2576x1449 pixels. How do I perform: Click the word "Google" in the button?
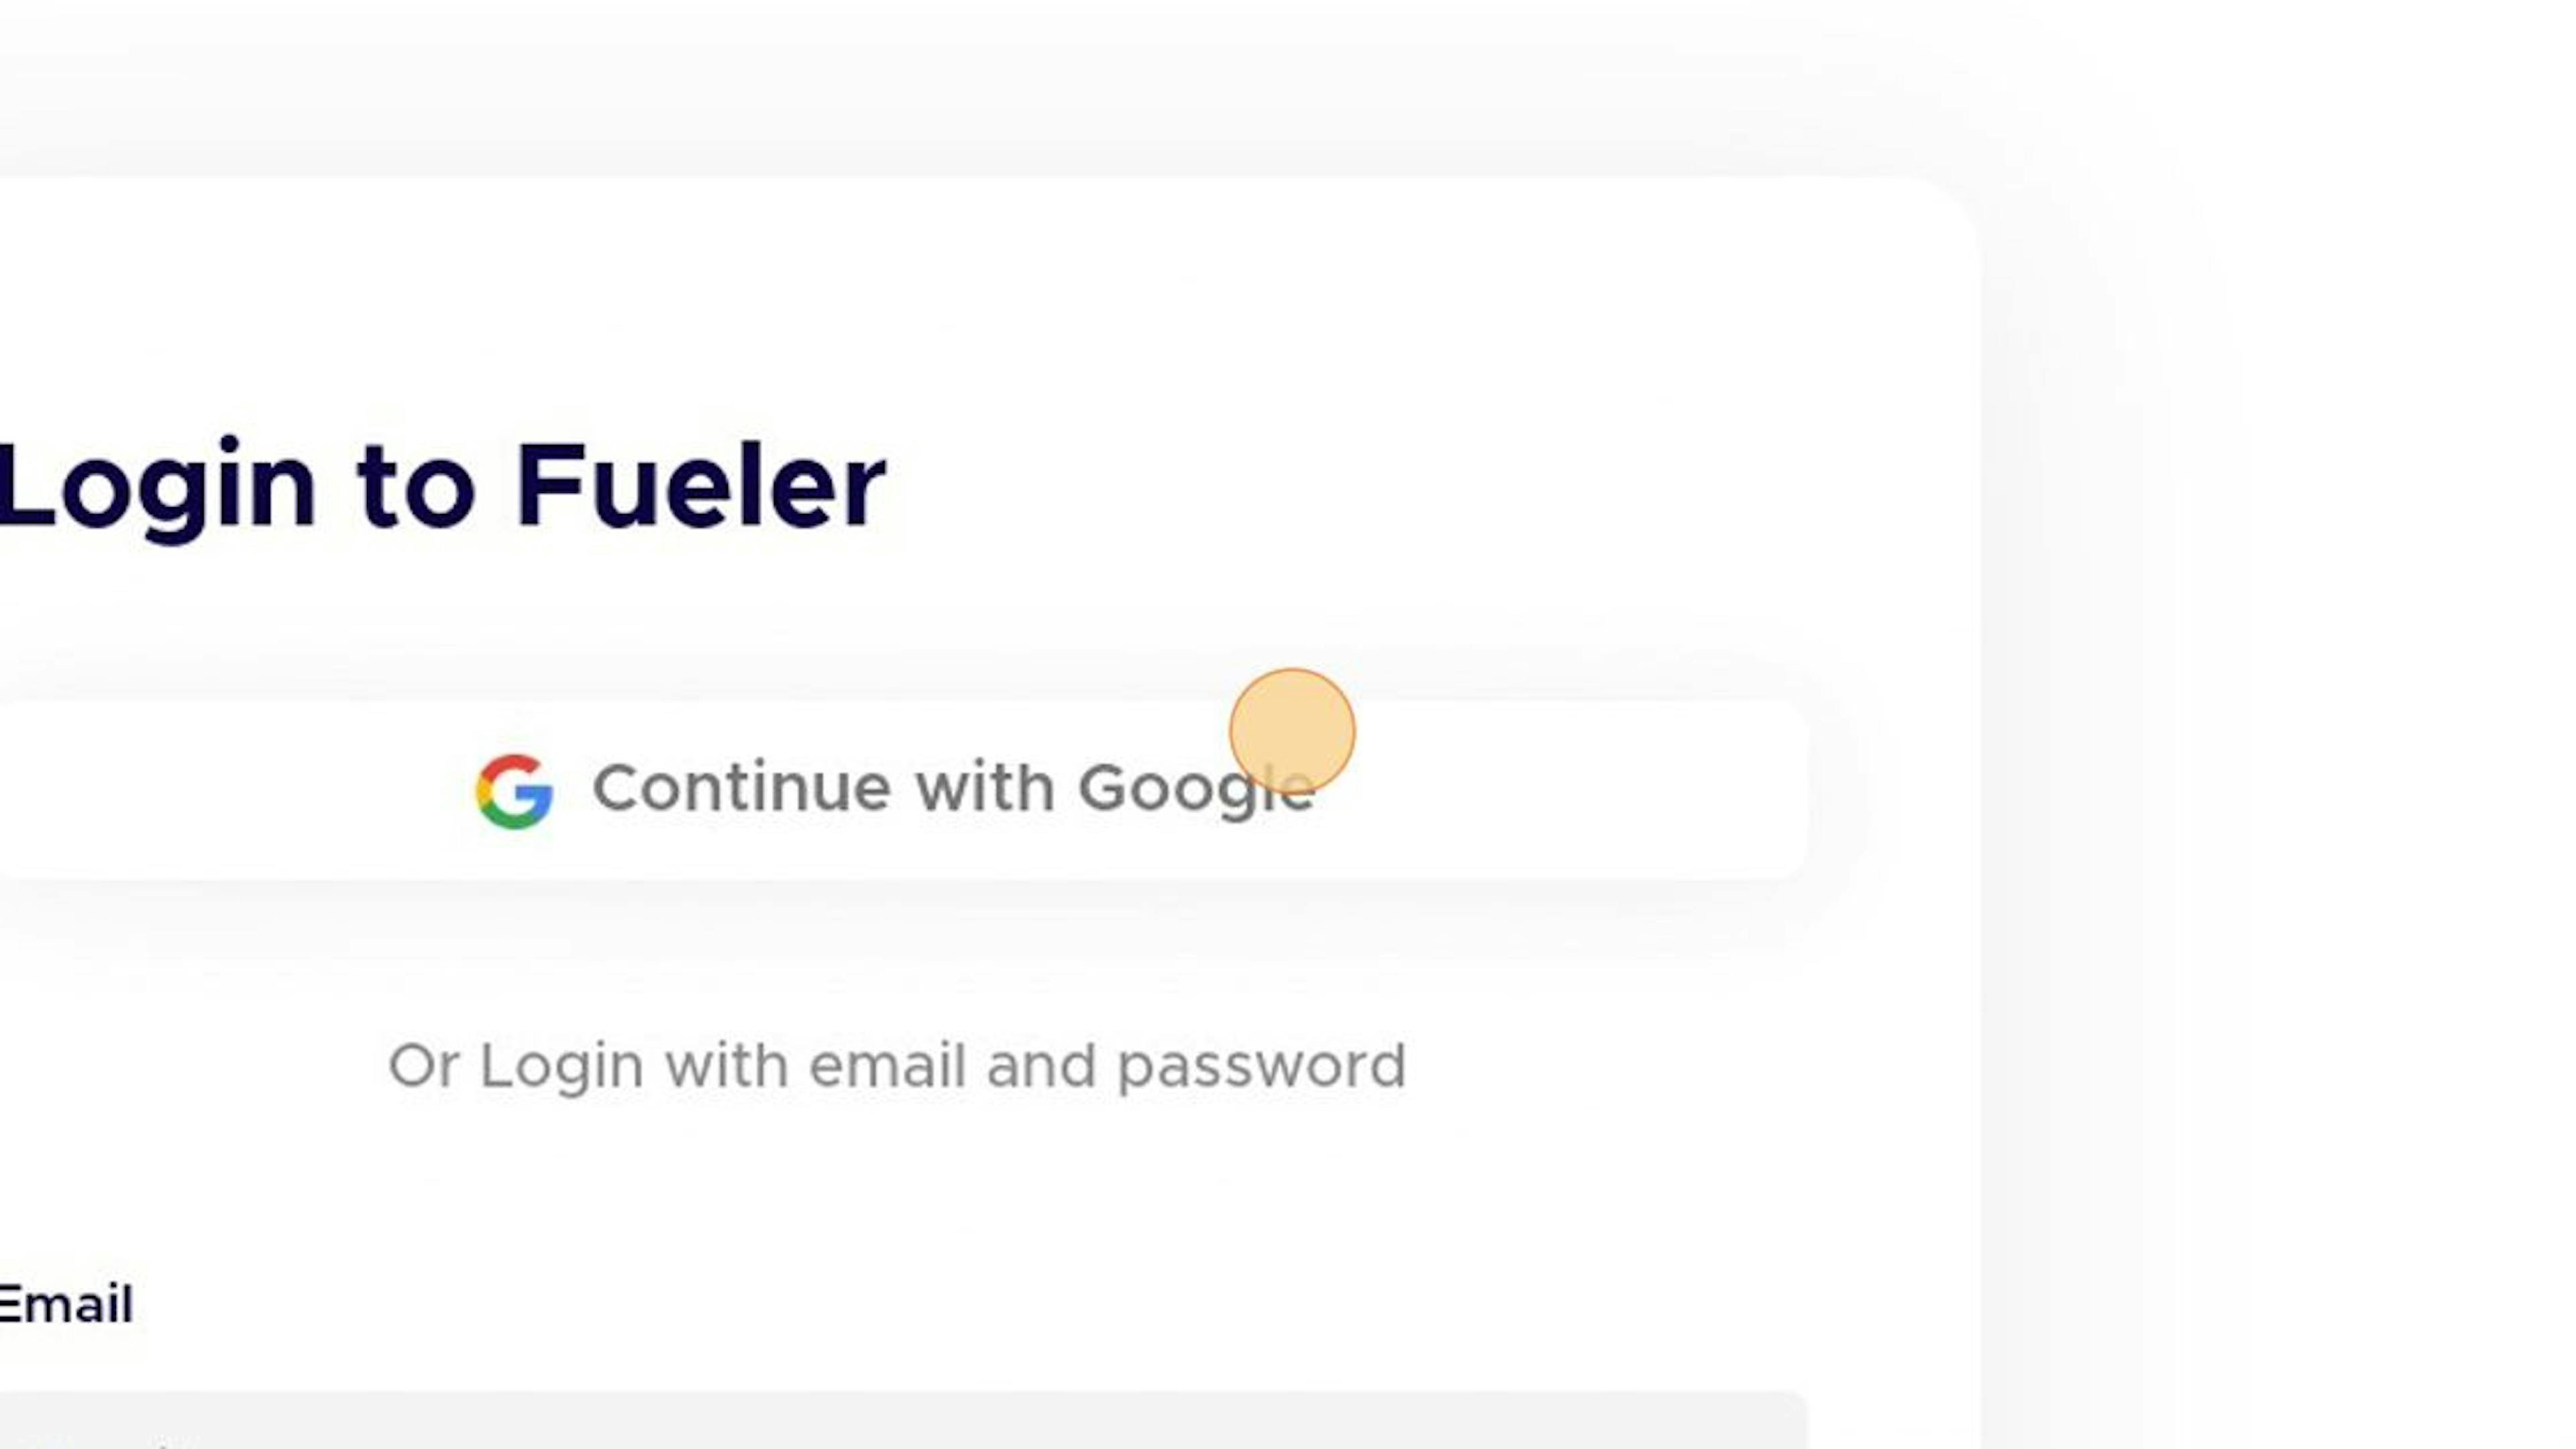point(1196,790)
